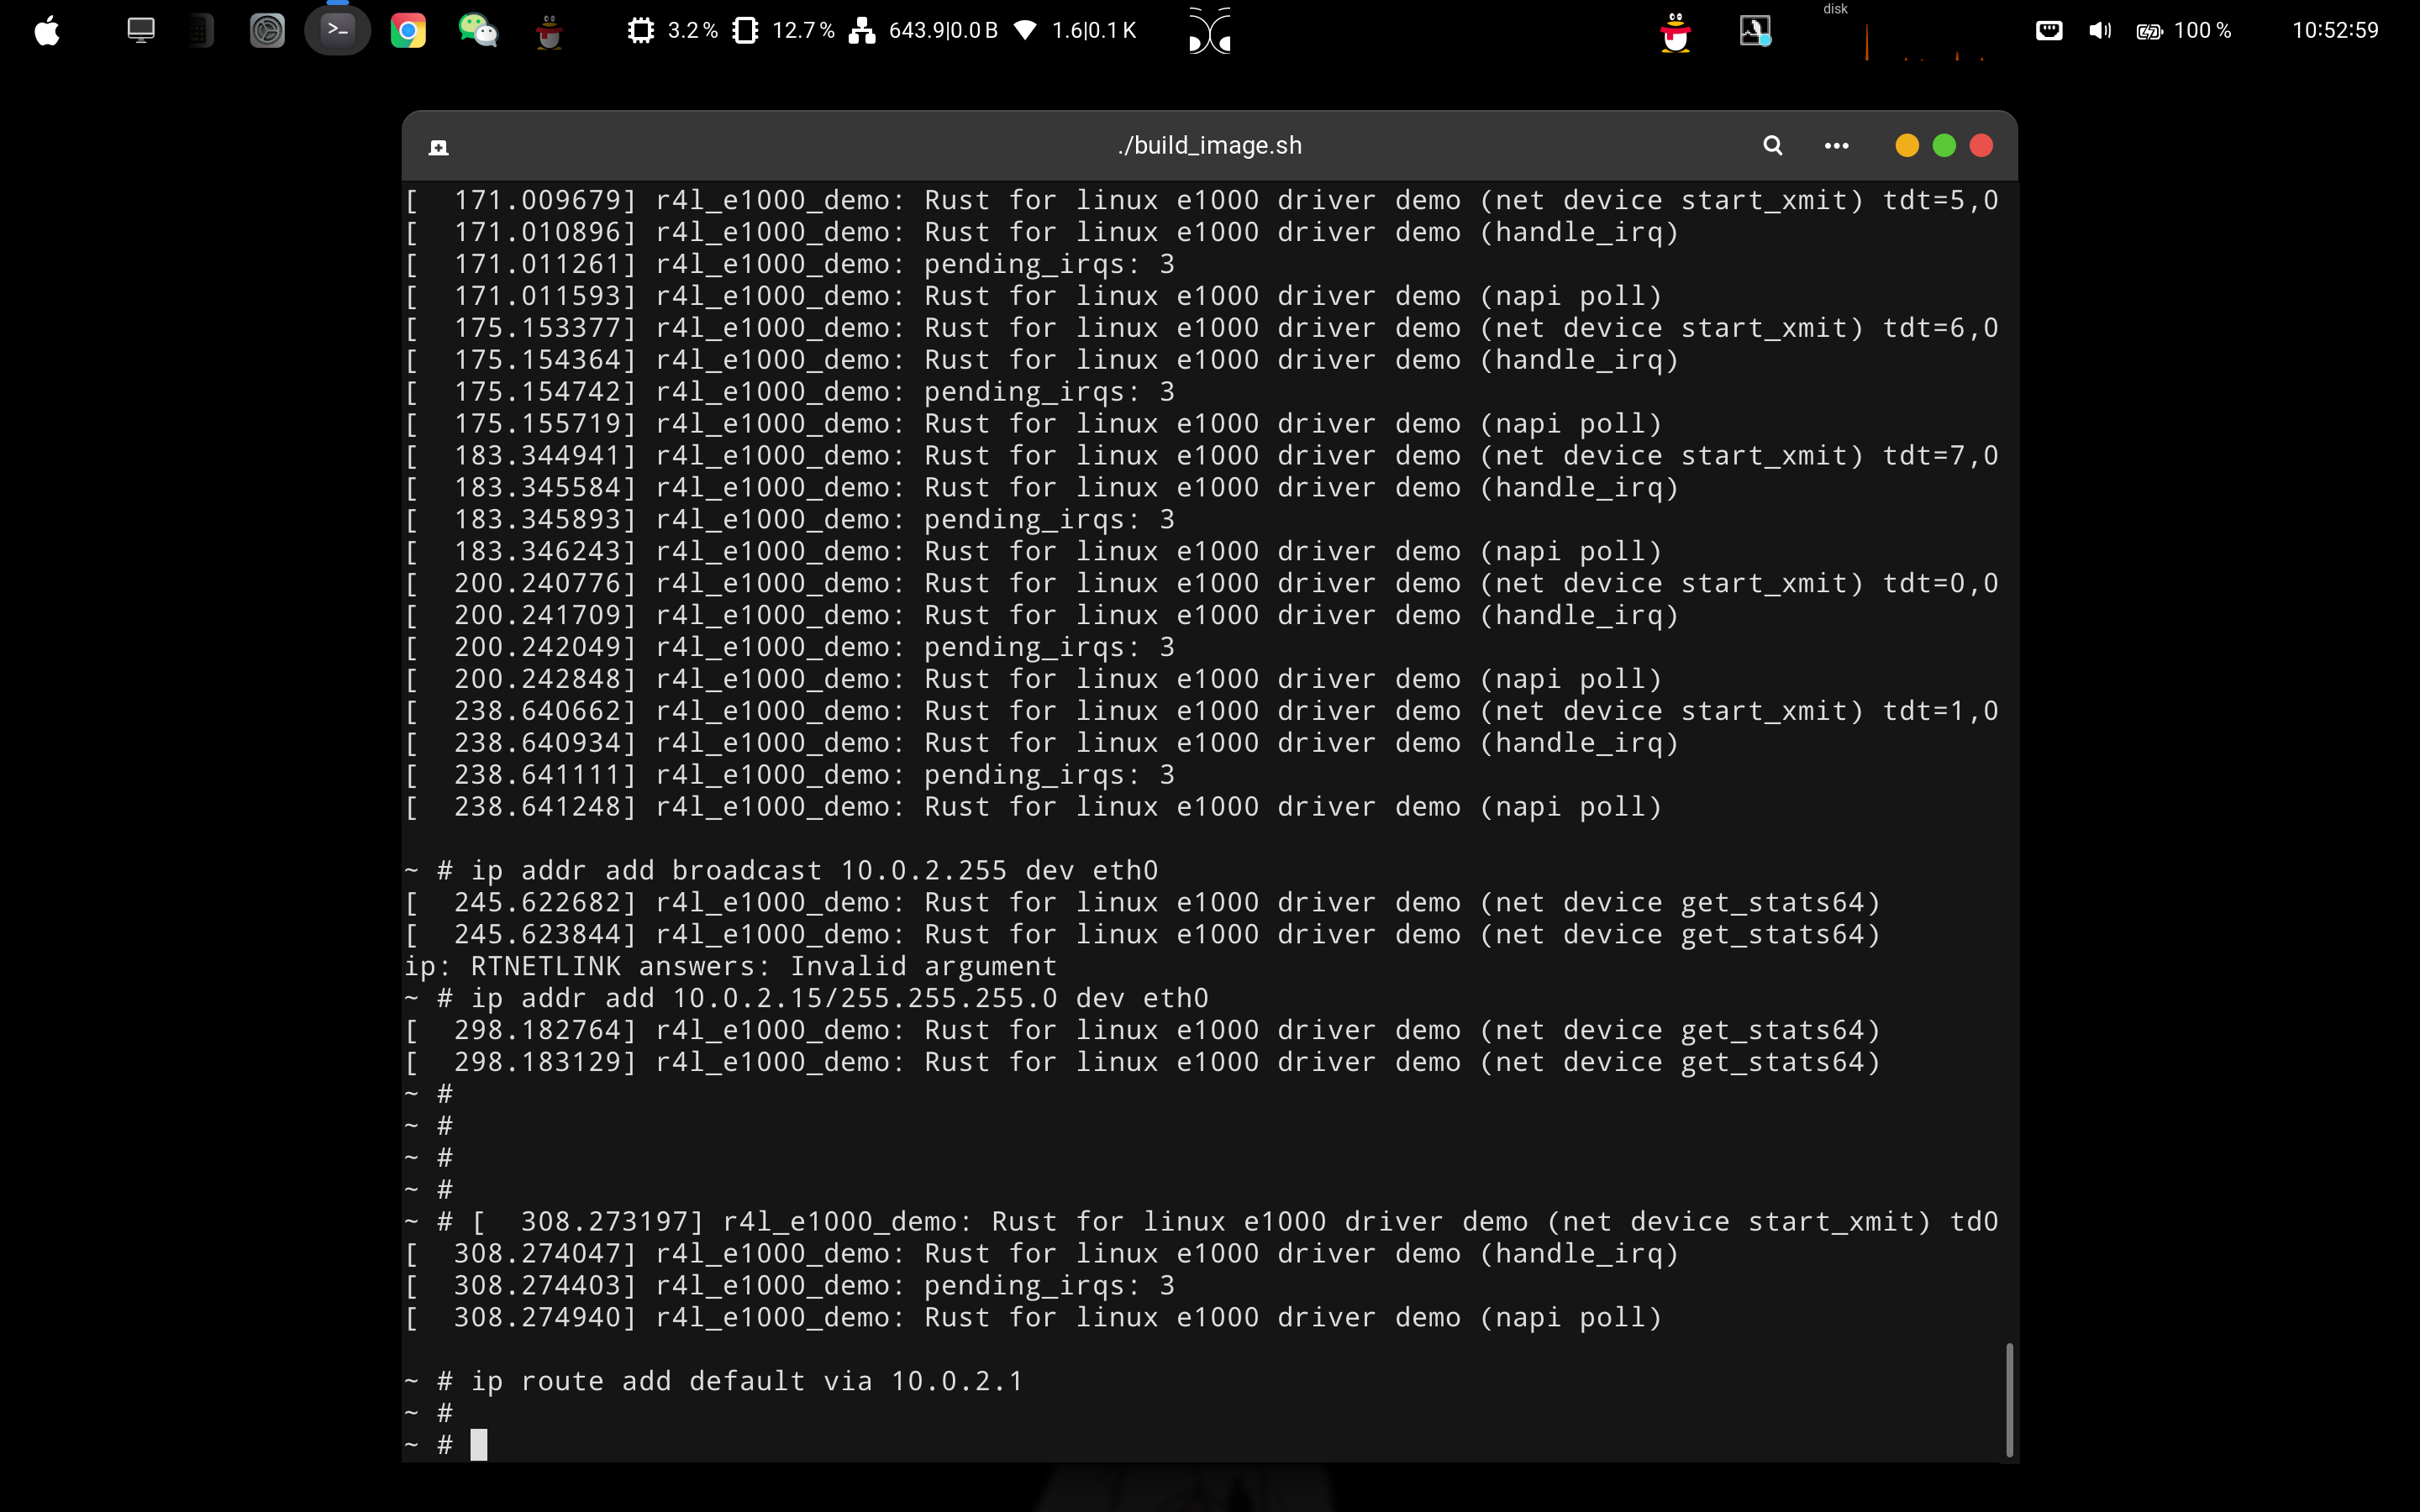
Task: Click the volume speaker icon
Action: [x=2099, y=31]
